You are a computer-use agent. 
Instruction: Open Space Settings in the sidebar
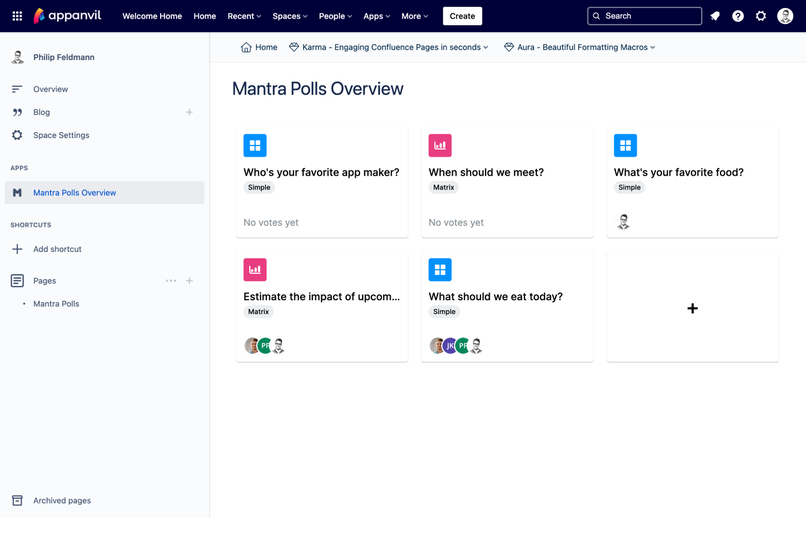click(x=61, y=135)
